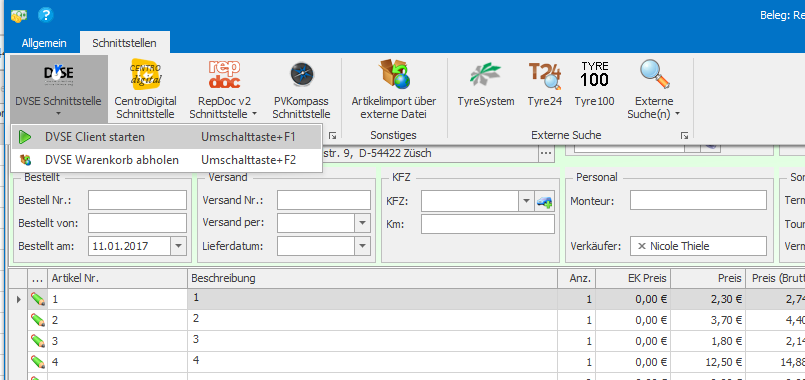
Task: Click into the Km field
Action: click(488, 224)
